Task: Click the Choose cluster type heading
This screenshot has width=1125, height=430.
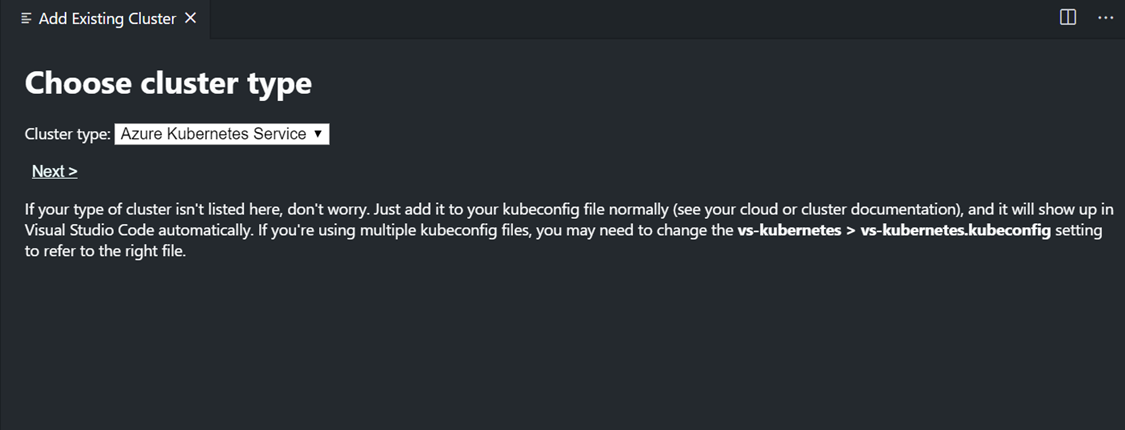Action: [x=168, y=83]
